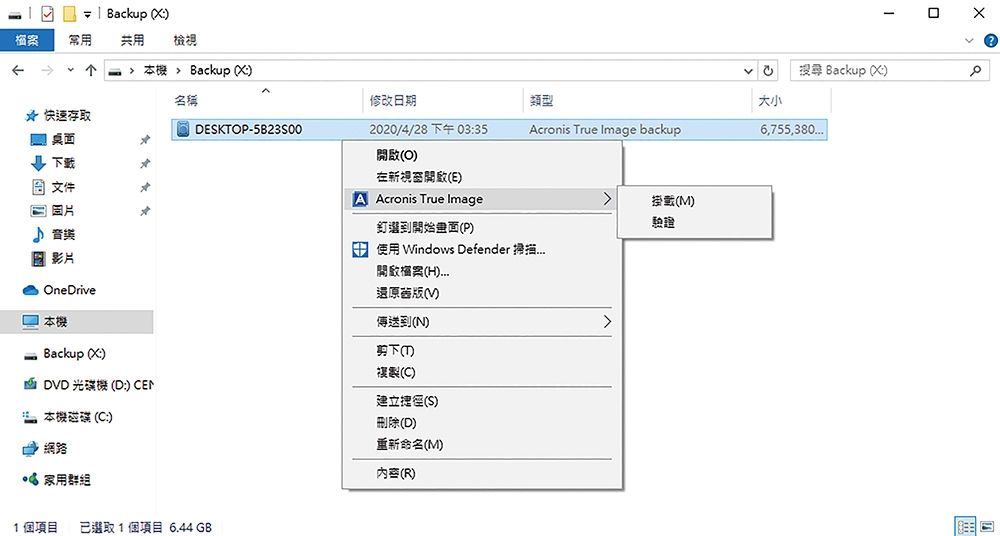Image resolution: width=1000 pixels, height=536 pixels.
Task: Click the OneDrive cloud icon in sidebar
Action: [x=31, y=290]
